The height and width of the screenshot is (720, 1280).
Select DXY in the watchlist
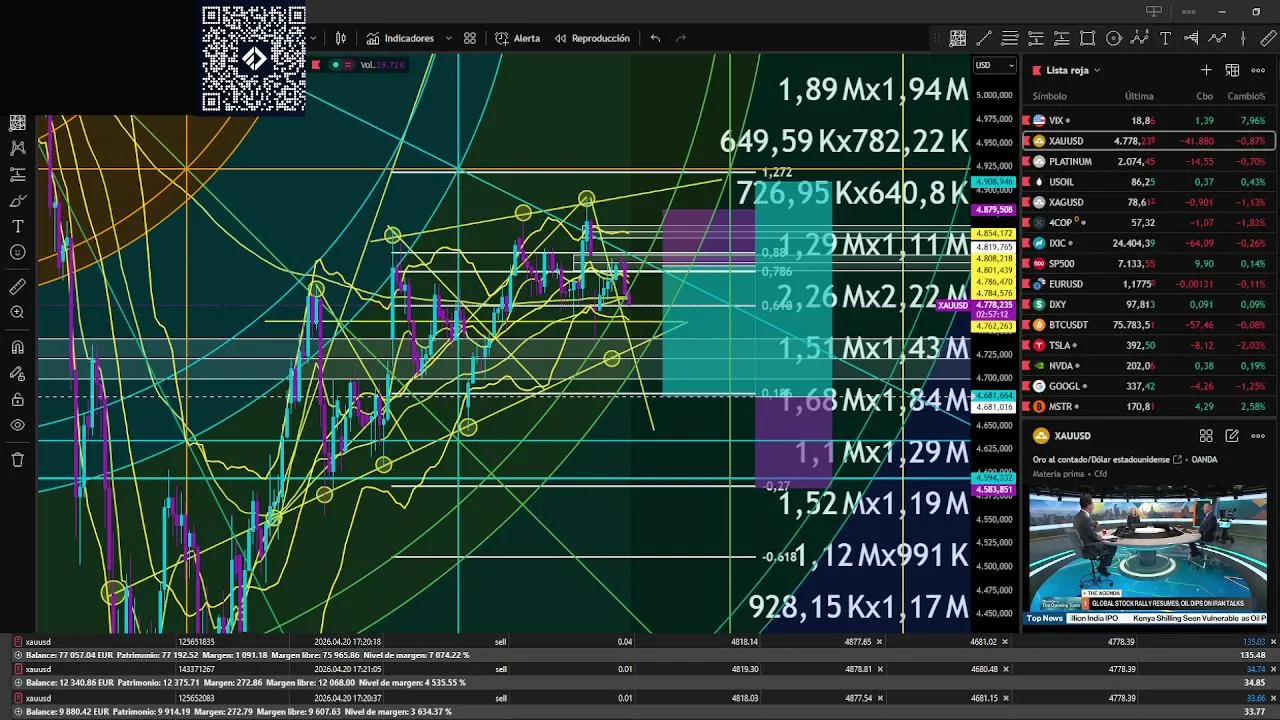[x=1149, y=304]
